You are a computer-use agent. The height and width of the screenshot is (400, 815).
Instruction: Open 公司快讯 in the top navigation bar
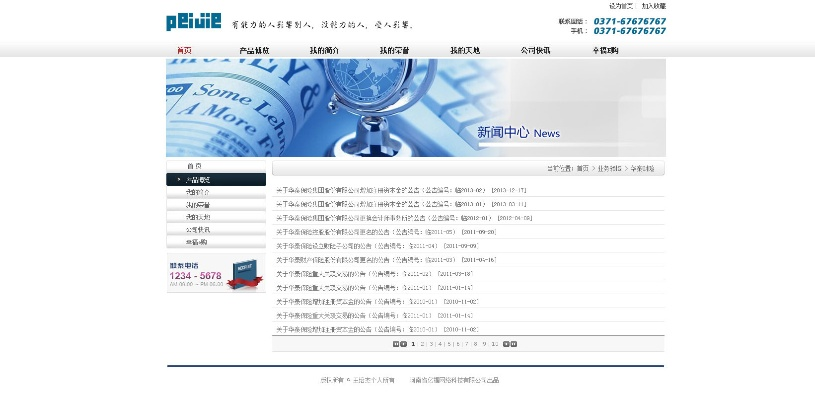click(x=535, y=50)
